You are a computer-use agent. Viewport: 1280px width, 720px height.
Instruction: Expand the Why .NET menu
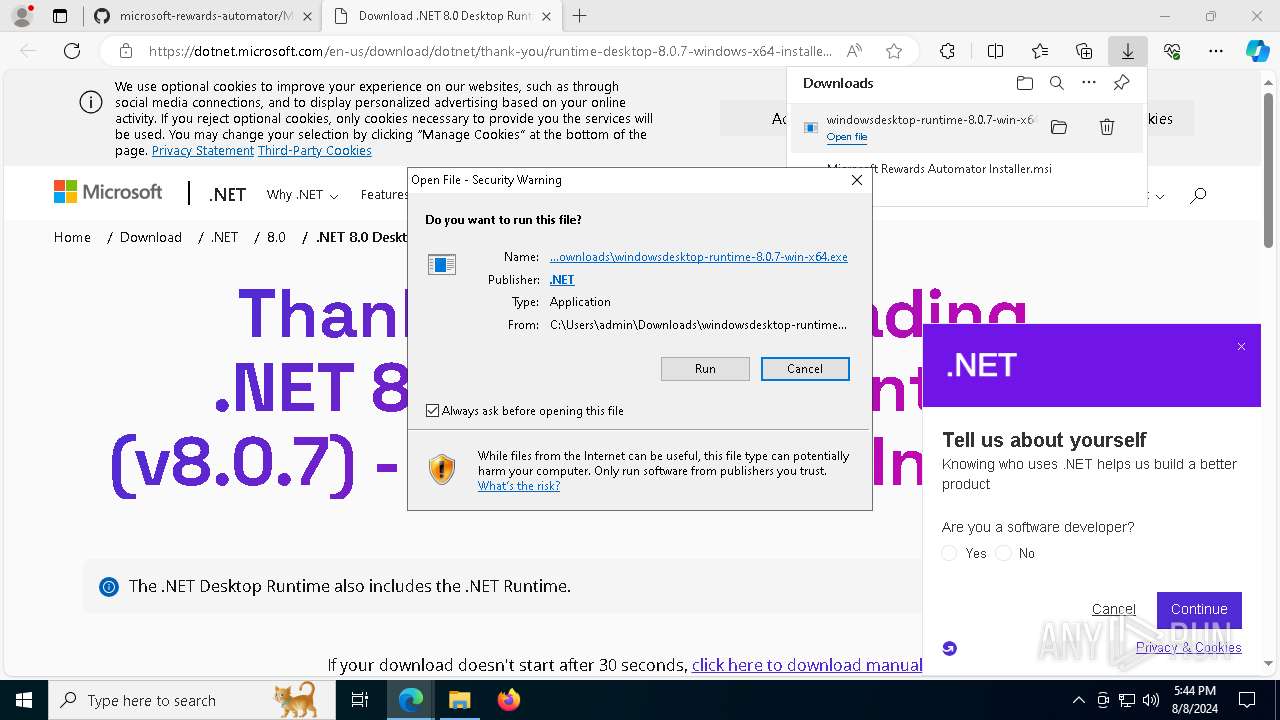click(x=302, y=195)
